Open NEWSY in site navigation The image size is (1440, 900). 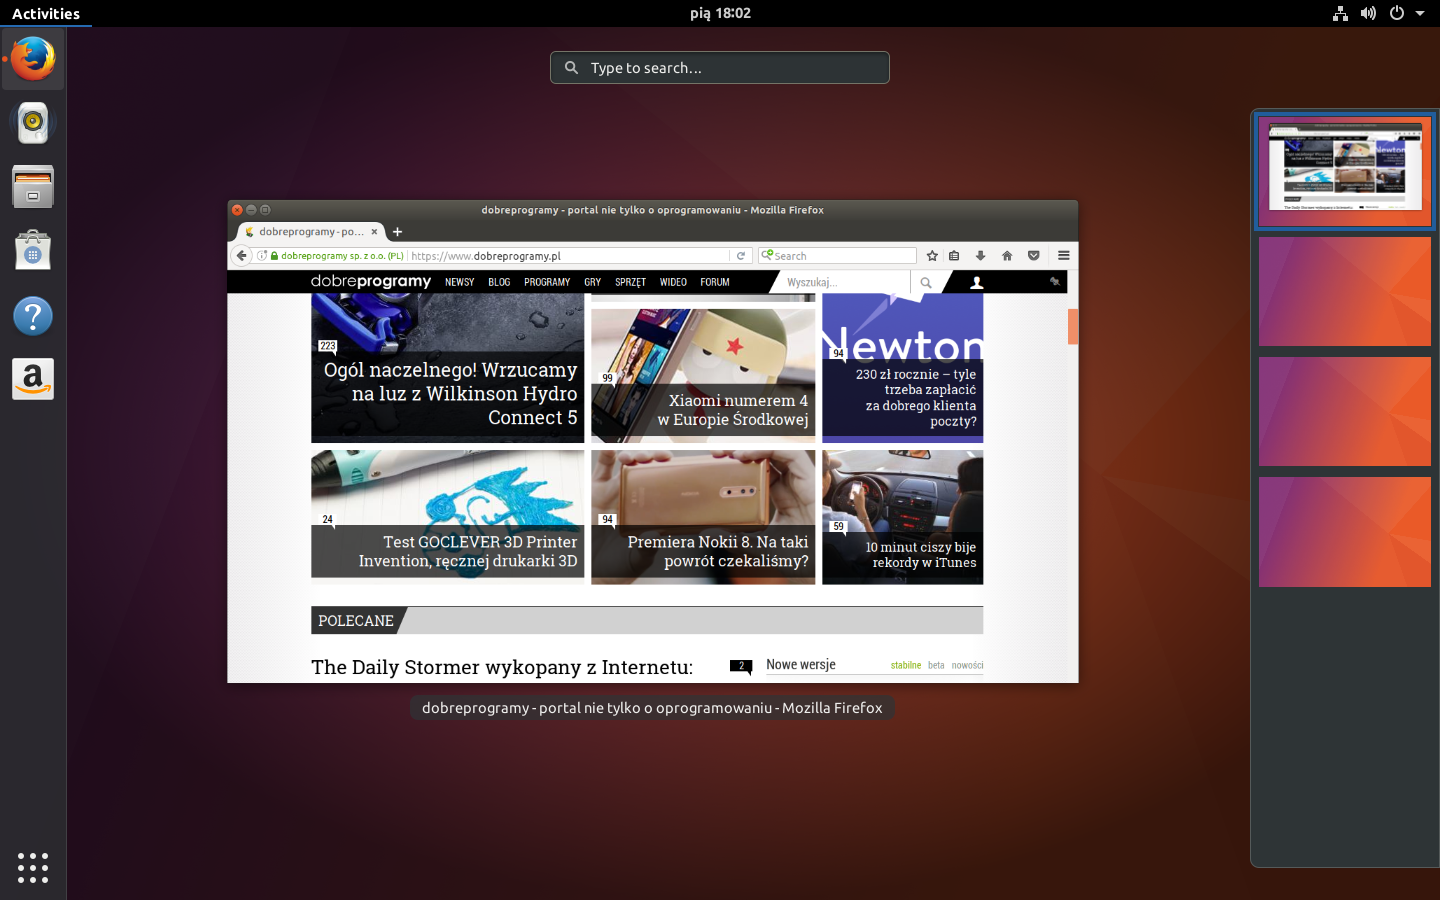pos(460,283)
